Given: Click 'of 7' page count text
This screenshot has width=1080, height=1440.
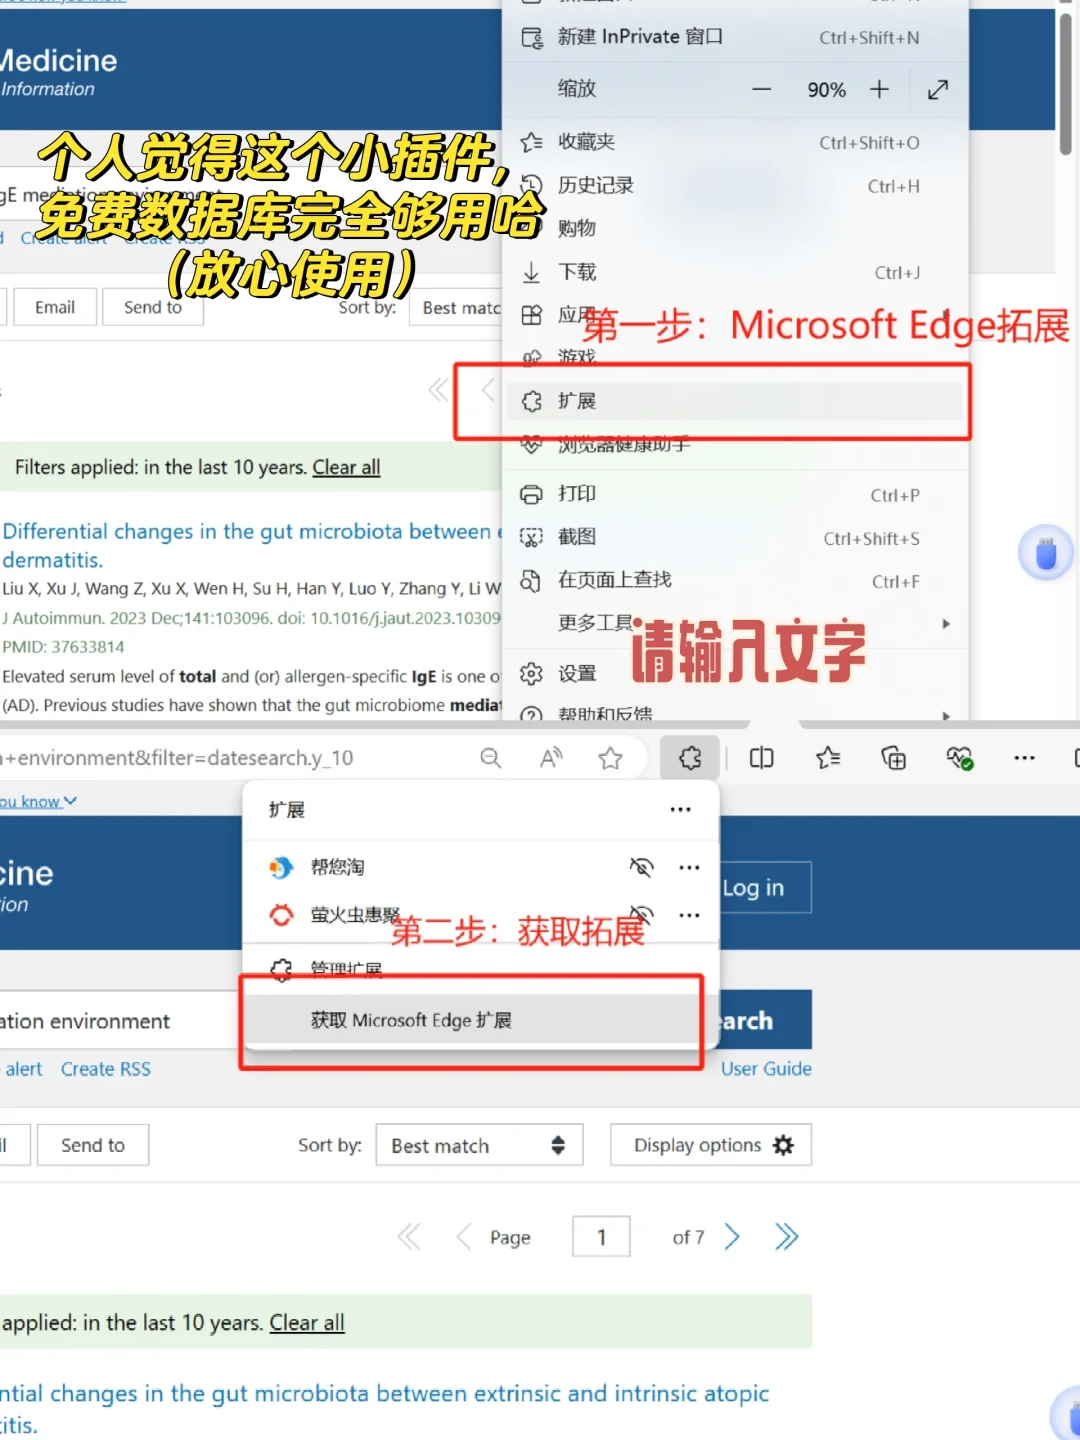Looking at the screenshot, I should (x=688, y=1238).
